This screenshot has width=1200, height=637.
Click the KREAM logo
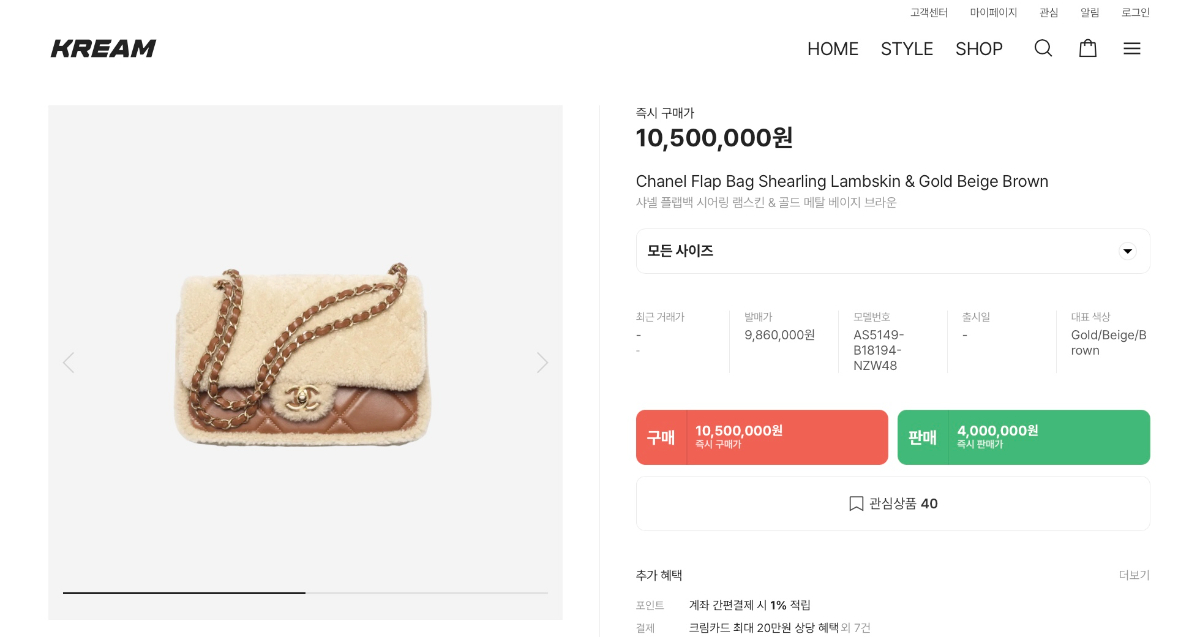(103, 48)
